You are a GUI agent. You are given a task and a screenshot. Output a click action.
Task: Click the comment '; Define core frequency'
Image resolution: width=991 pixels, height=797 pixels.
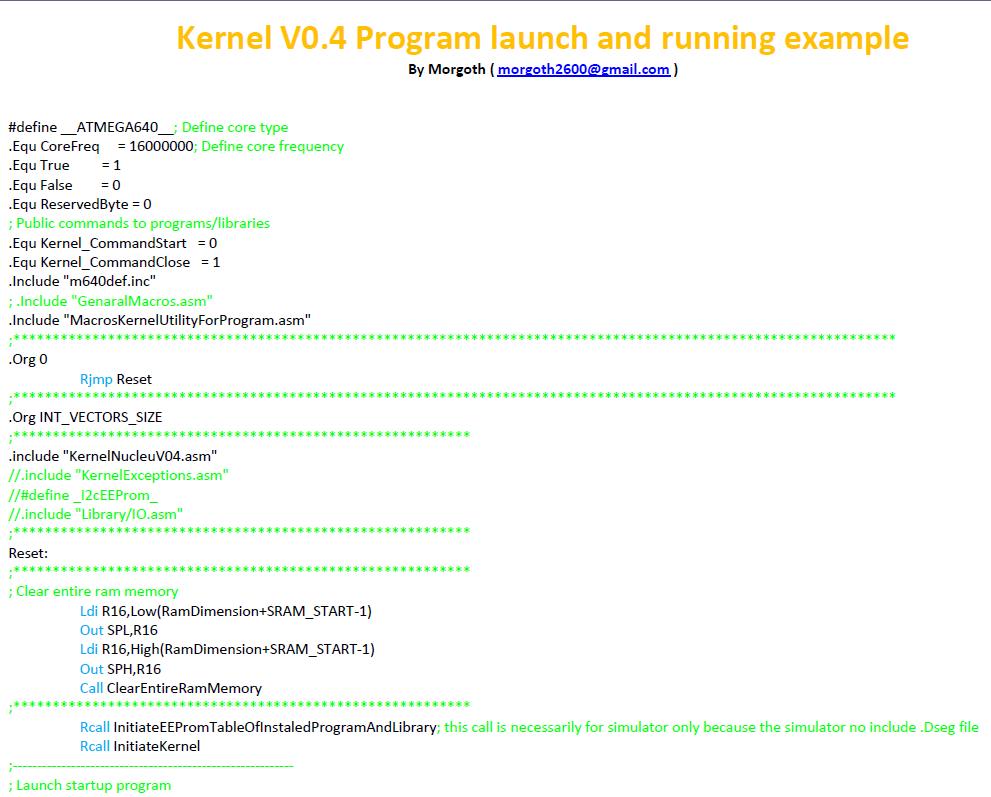pyautogui.click(x=269, y=147)
